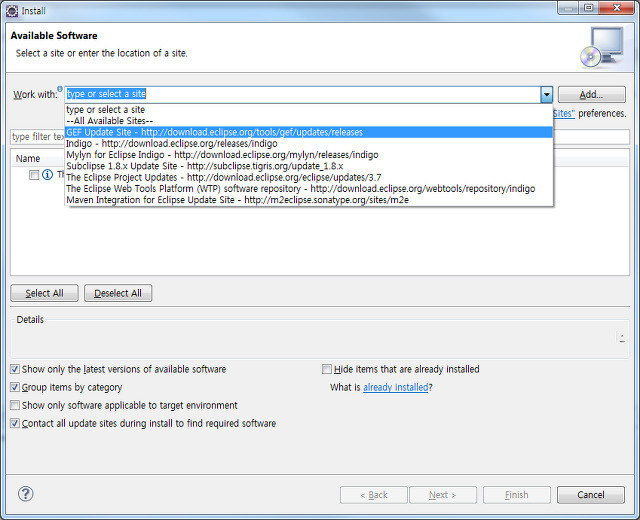Choose Subclipse 1.8.x Update Site
The width and height of the screenshot is (640, 520).
(309, 166)
